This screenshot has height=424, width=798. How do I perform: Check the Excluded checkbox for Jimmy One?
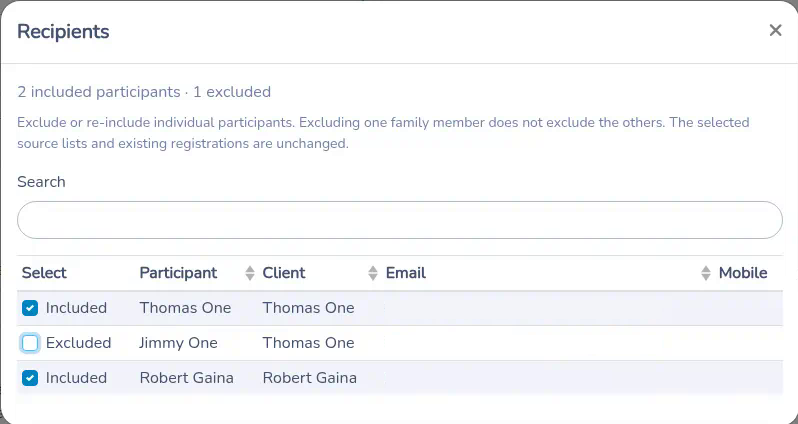[30, 343]
